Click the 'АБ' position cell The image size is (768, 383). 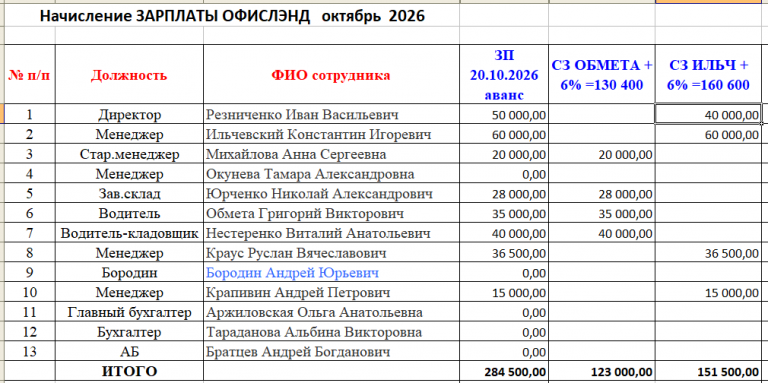click(129, 352)
